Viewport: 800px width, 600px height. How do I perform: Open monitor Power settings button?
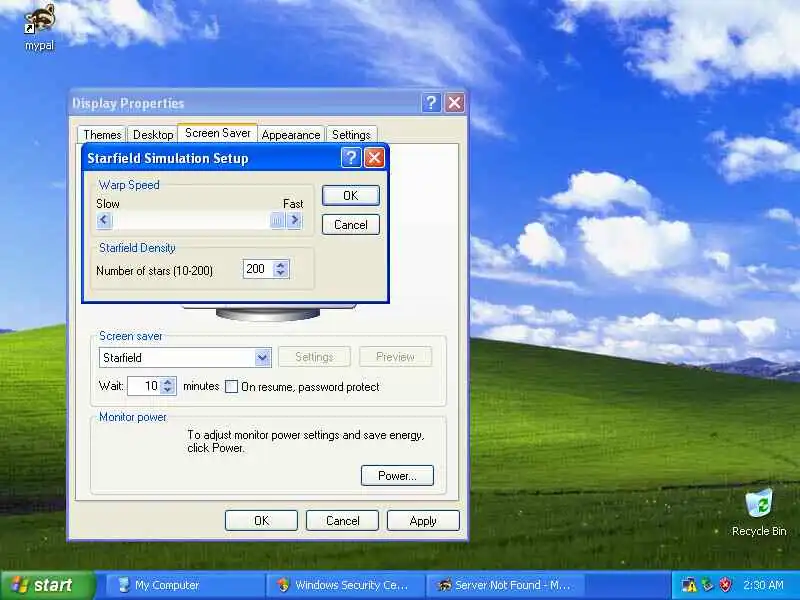397,476
